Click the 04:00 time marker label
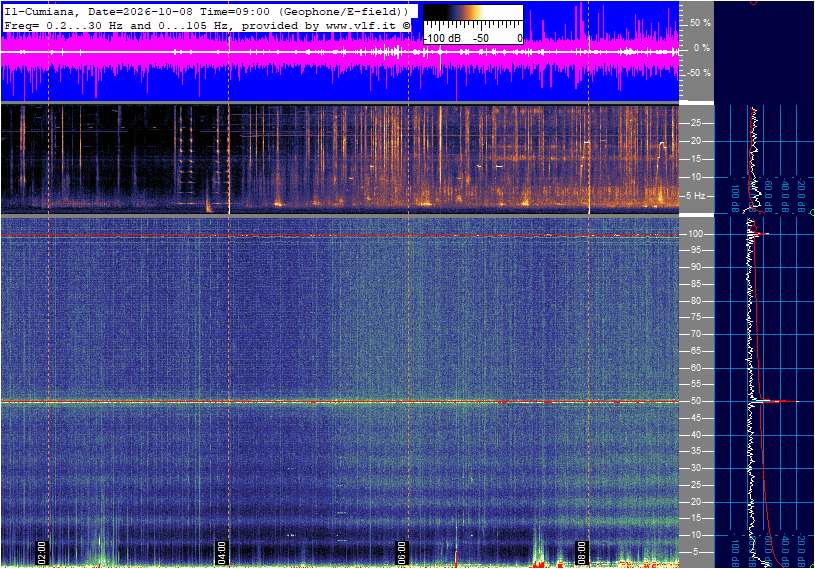Screen dimensions: 815x569 (222, 552)
